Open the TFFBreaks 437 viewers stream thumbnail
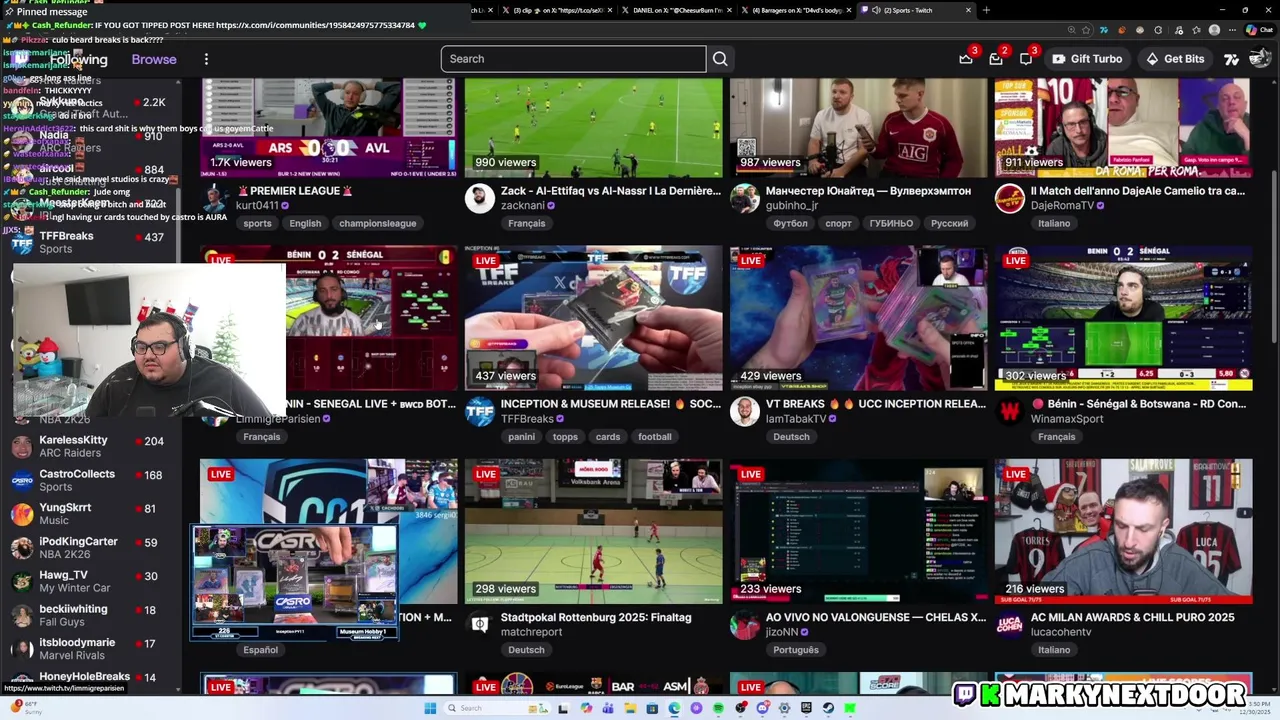The height and width of the screenshot is (720, 1280). point(593,318)
